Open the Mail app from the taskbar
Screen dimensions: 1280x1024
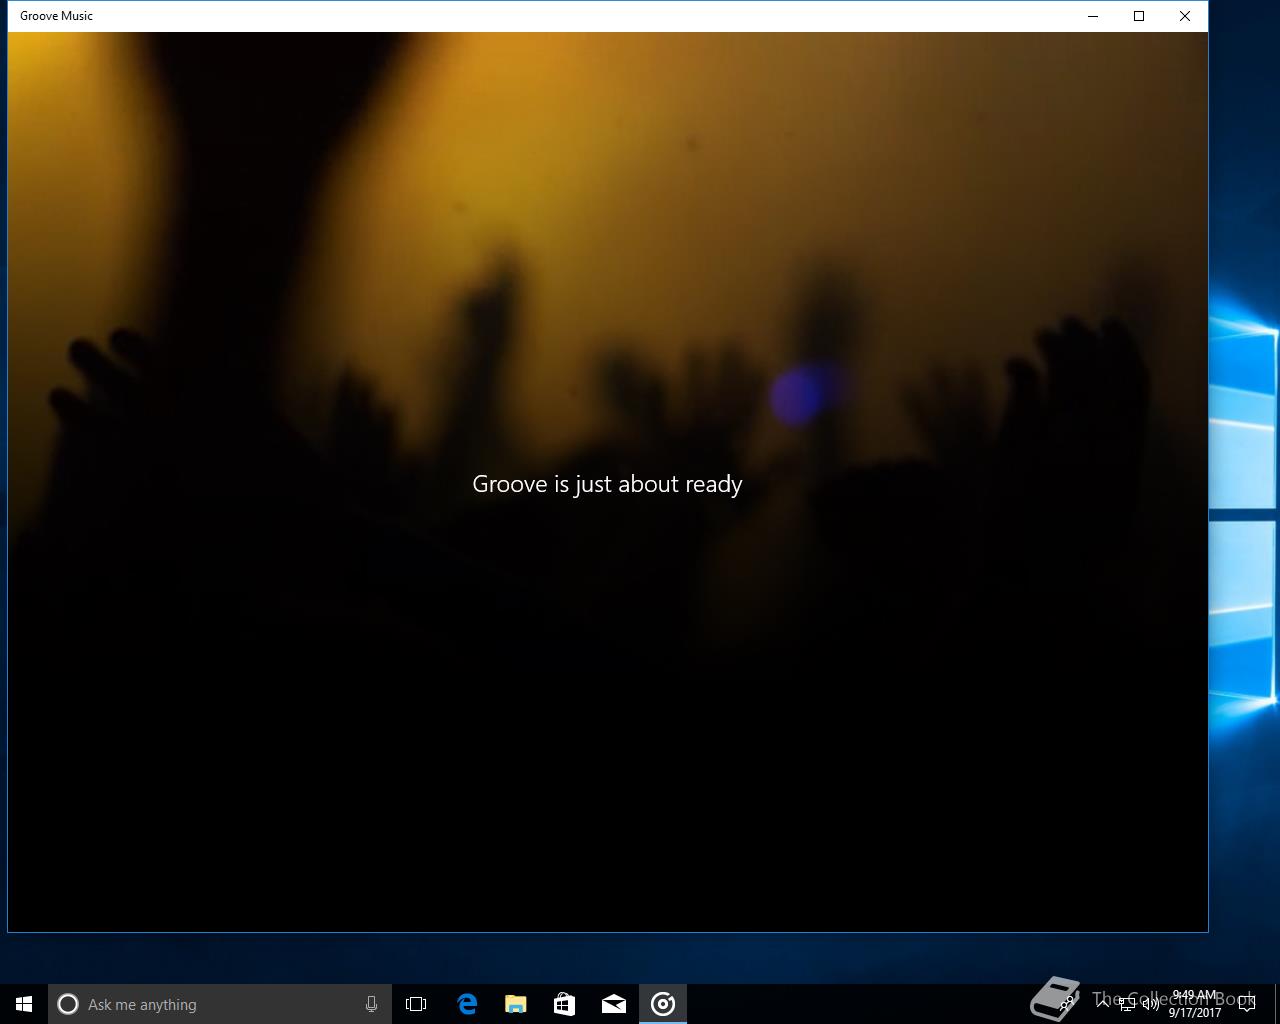pyautogui.click(x=614, y=1004)
